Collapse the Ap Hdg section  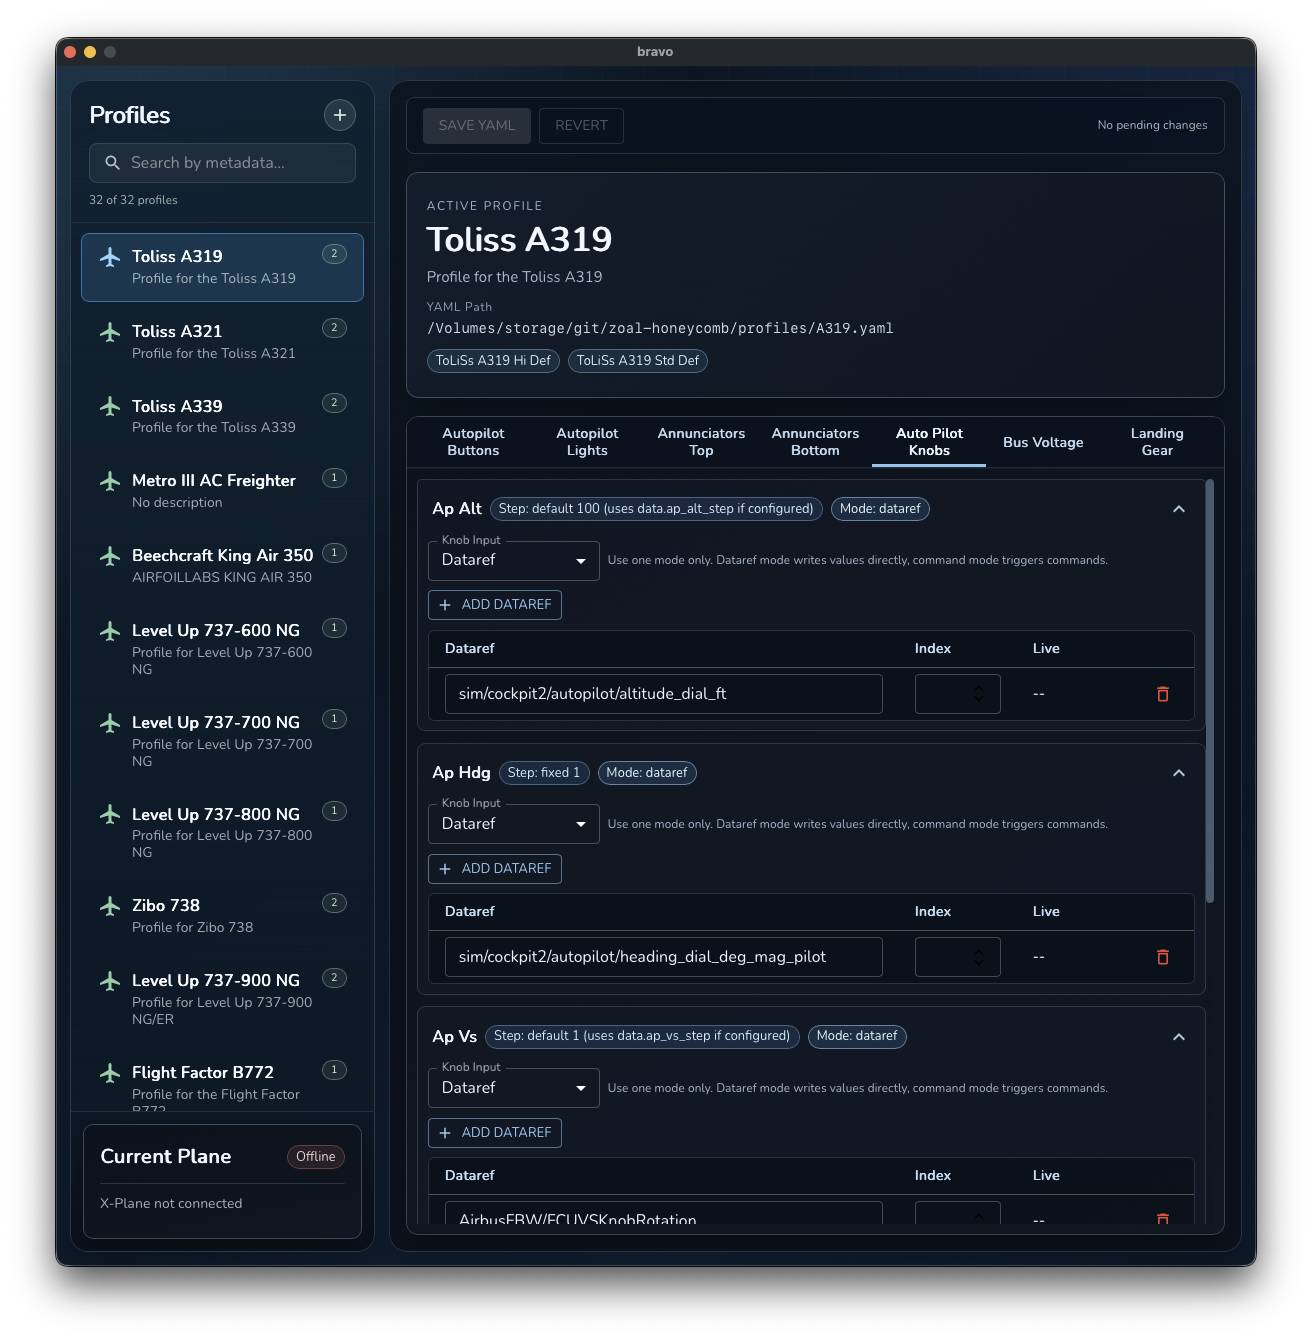point(1179,773)
